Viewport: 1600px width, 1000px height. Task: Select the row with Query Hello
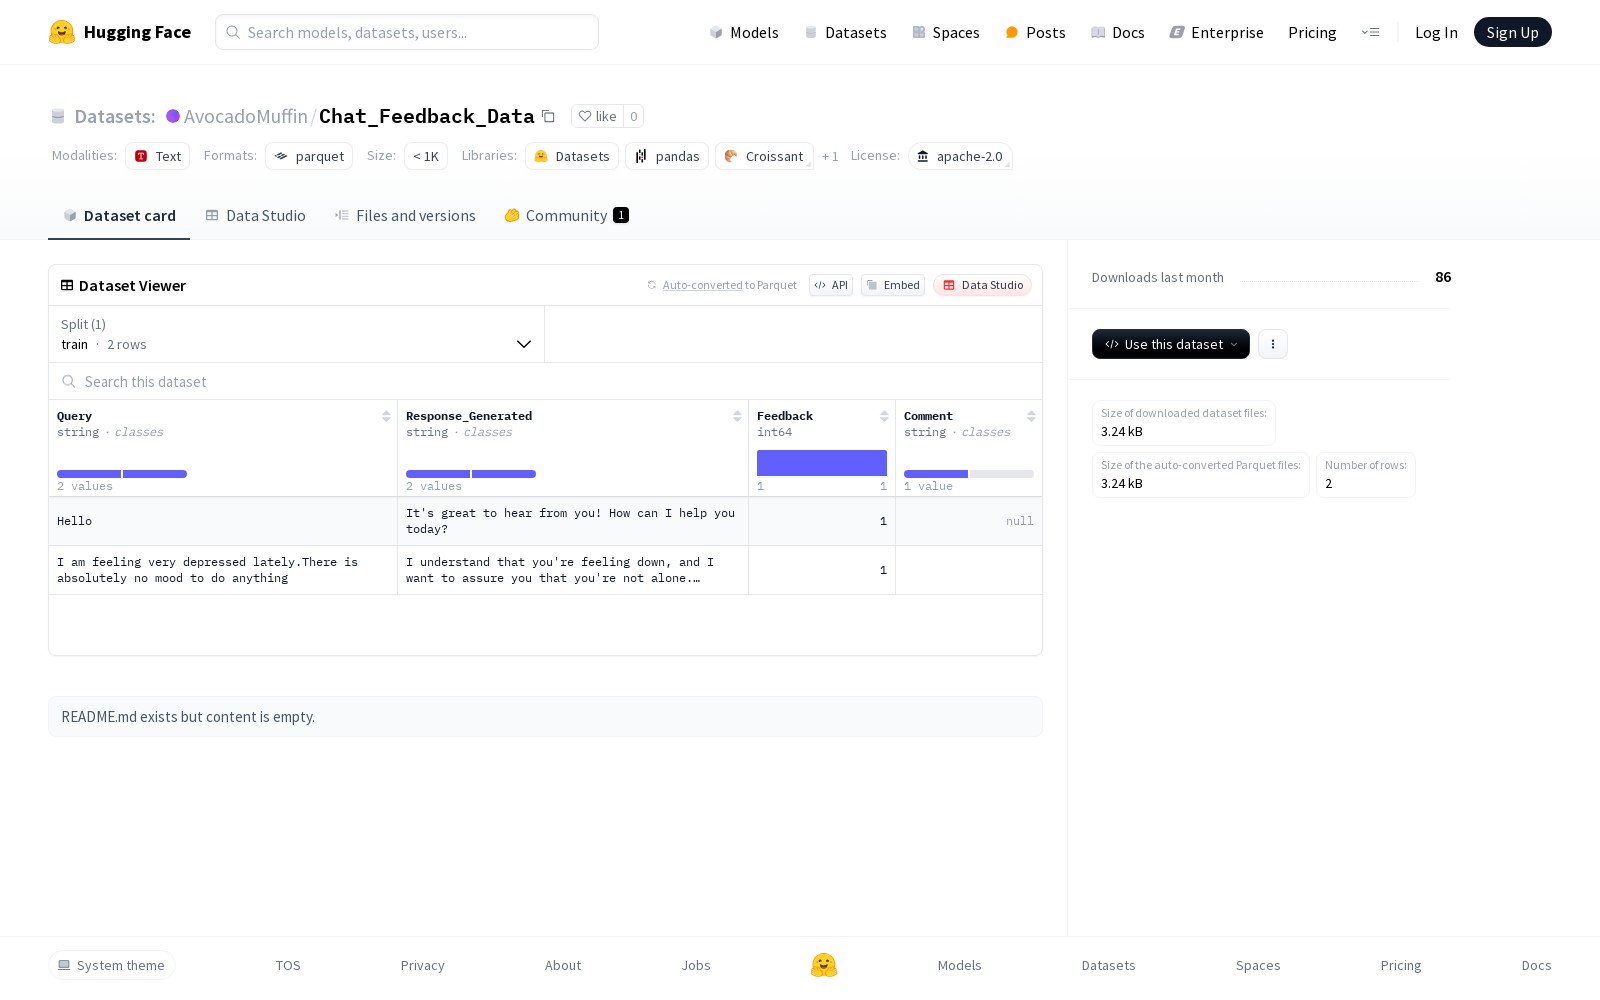pos(545,521)
